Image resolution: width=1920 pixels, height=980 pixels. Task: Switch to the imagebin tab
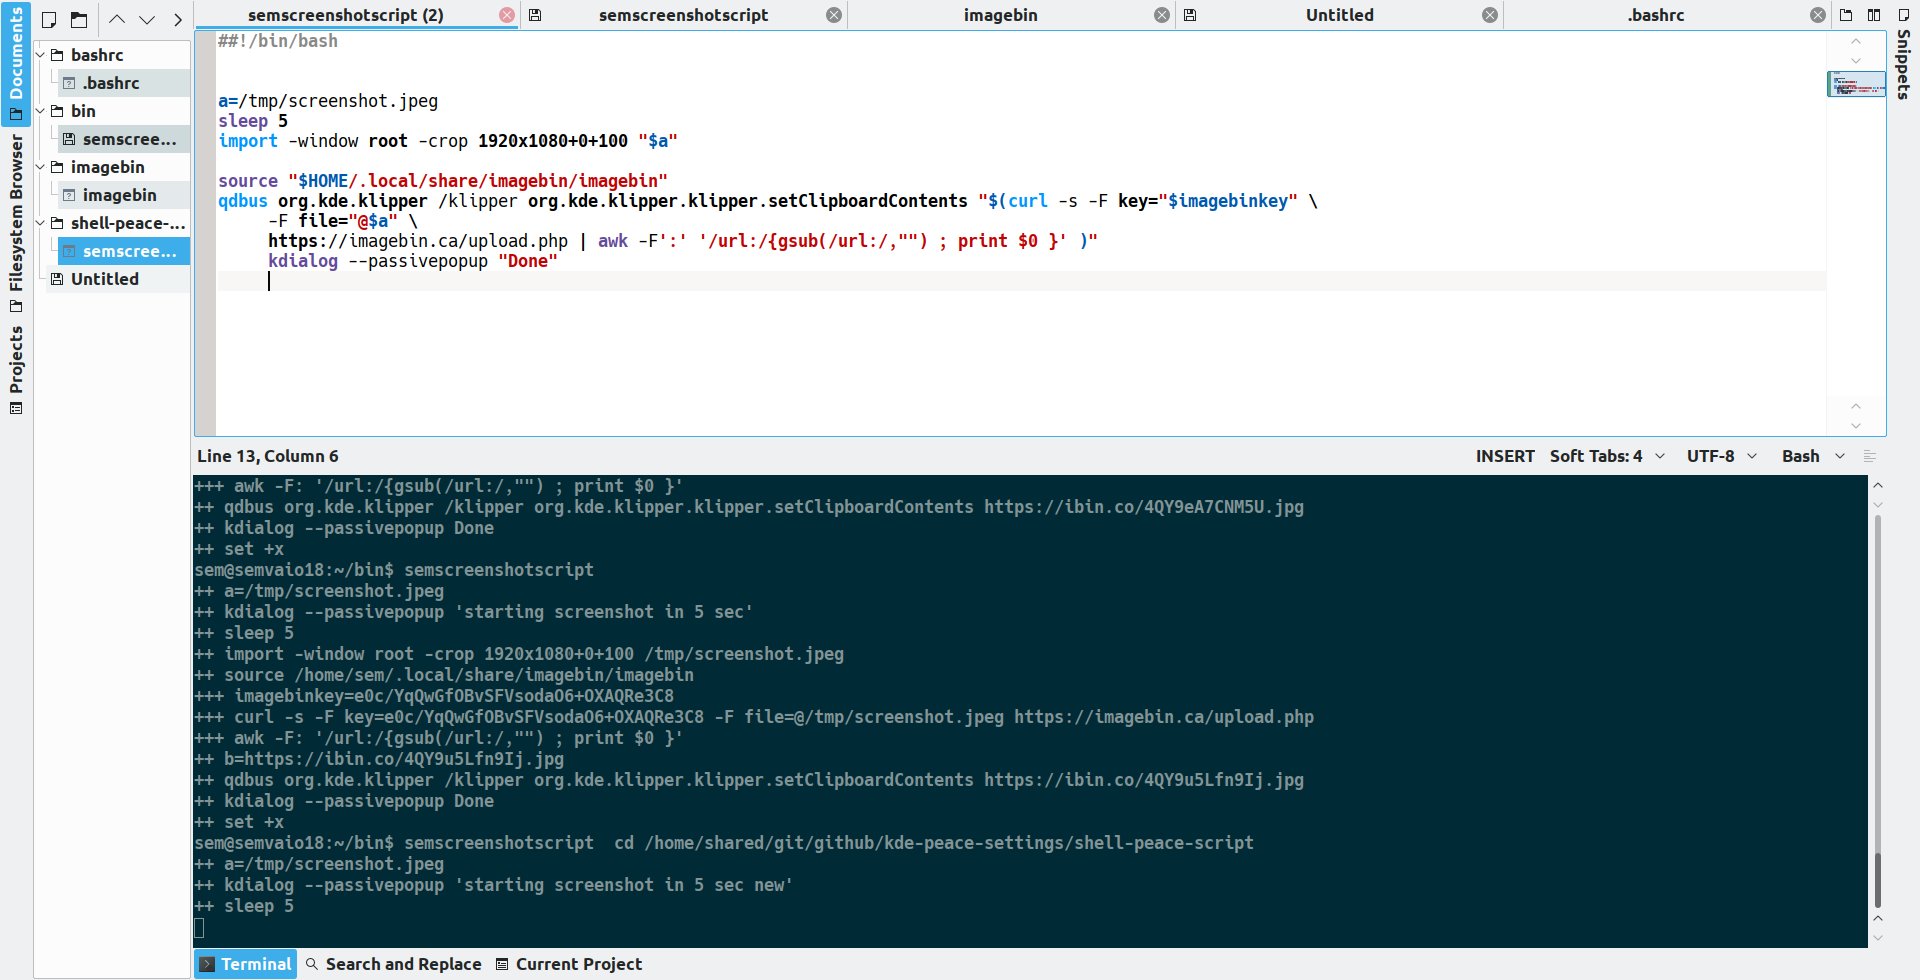point(1000,15)
